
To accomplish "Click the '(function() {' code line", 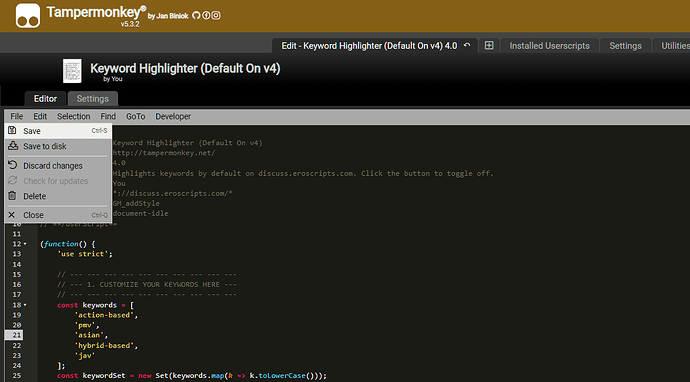I will (x=67, y=244).
